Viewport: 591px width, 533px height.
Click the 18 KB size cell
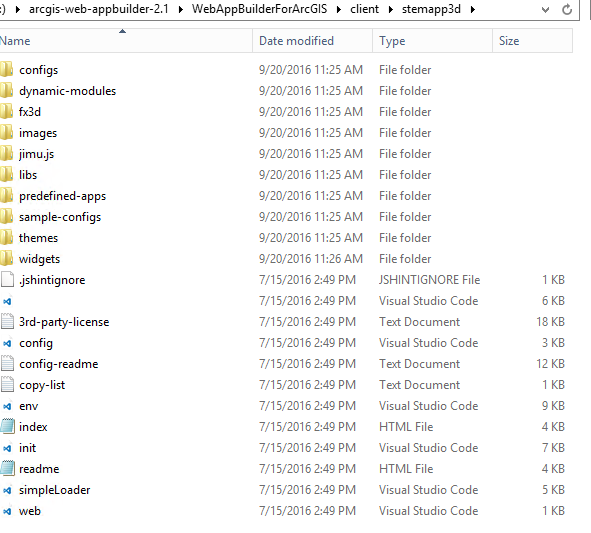[550, 322]
